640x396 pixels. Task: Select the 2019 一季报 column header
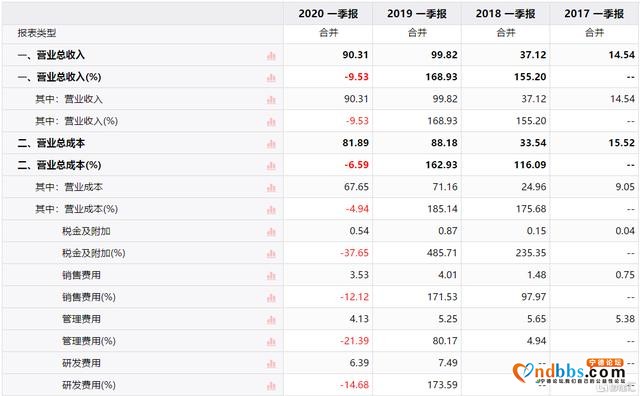click(417, 14)
